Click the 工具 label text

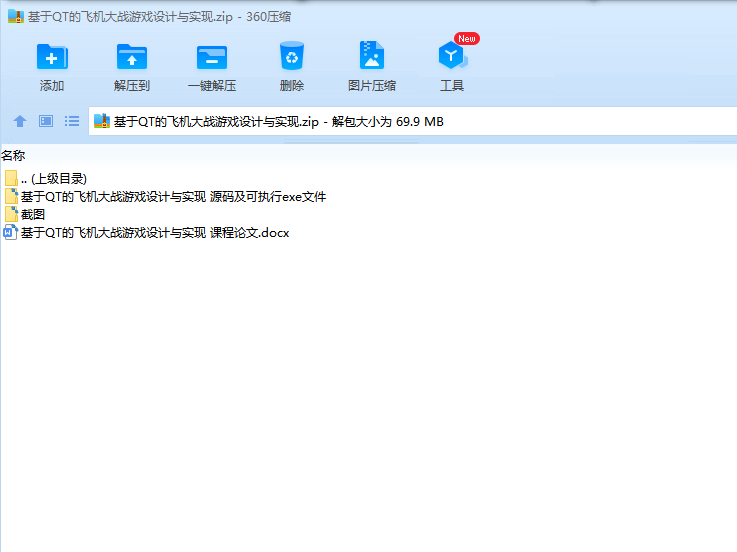point(452,86)
